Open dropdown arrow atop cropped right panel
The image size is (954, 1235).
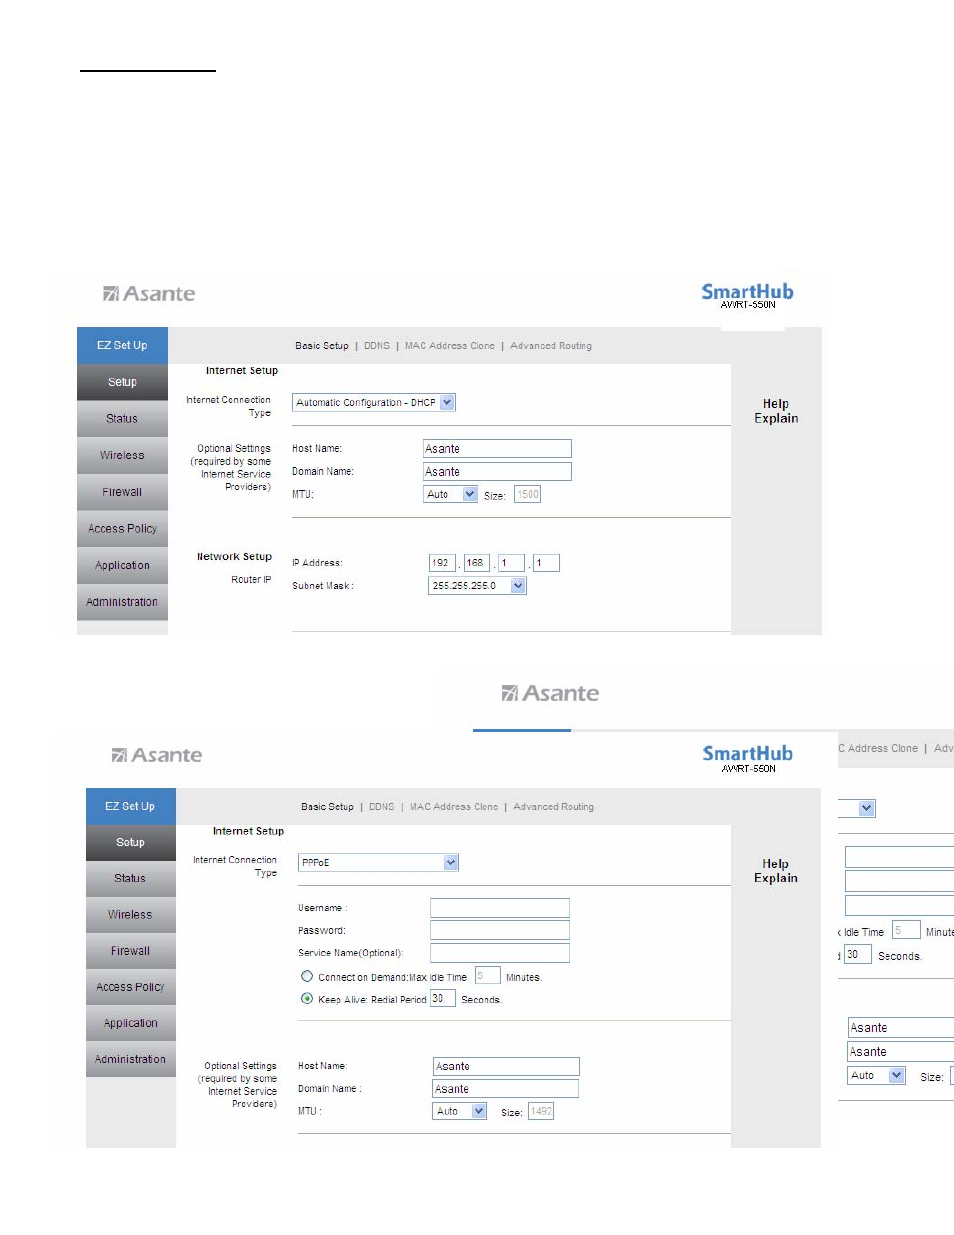[867, 808]
